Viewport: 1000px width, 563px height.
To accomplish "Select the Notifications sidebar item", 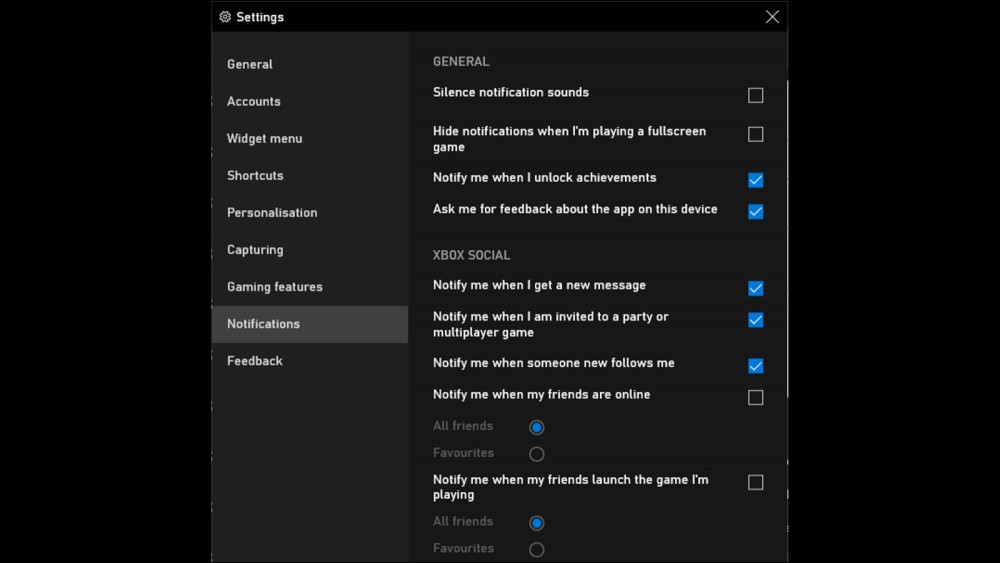I will click(310, 324).
